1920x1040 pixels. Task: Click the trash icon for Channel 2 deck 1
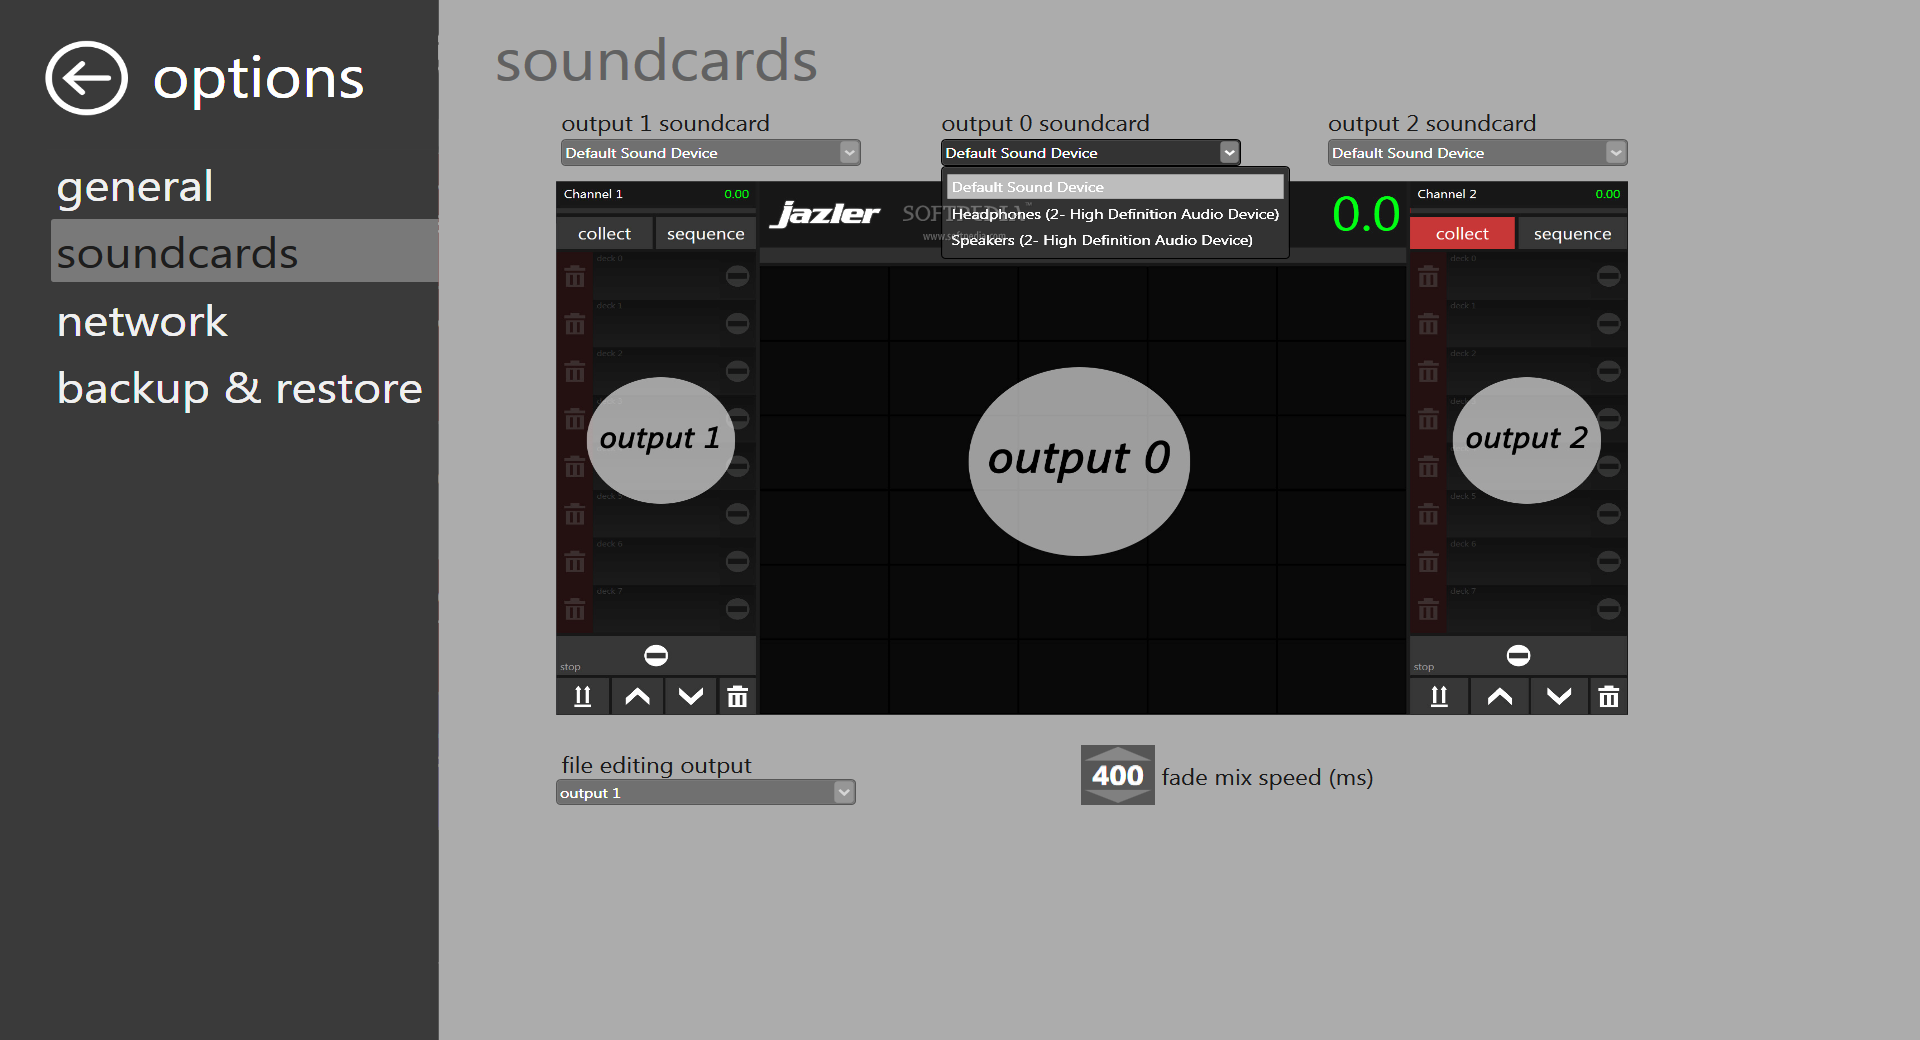(1428, 324)
